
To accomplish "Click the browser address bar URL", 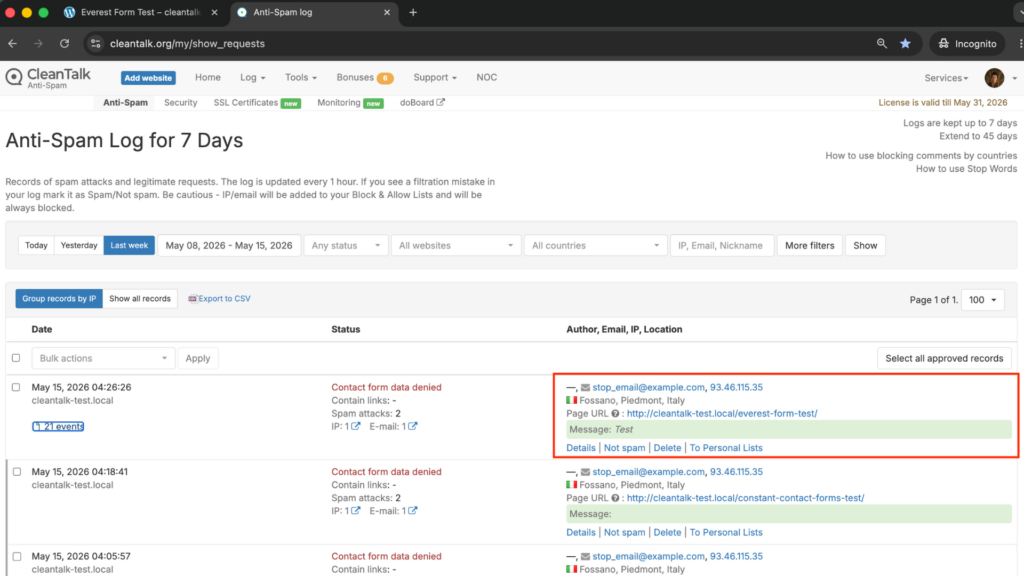I will 187,44.
